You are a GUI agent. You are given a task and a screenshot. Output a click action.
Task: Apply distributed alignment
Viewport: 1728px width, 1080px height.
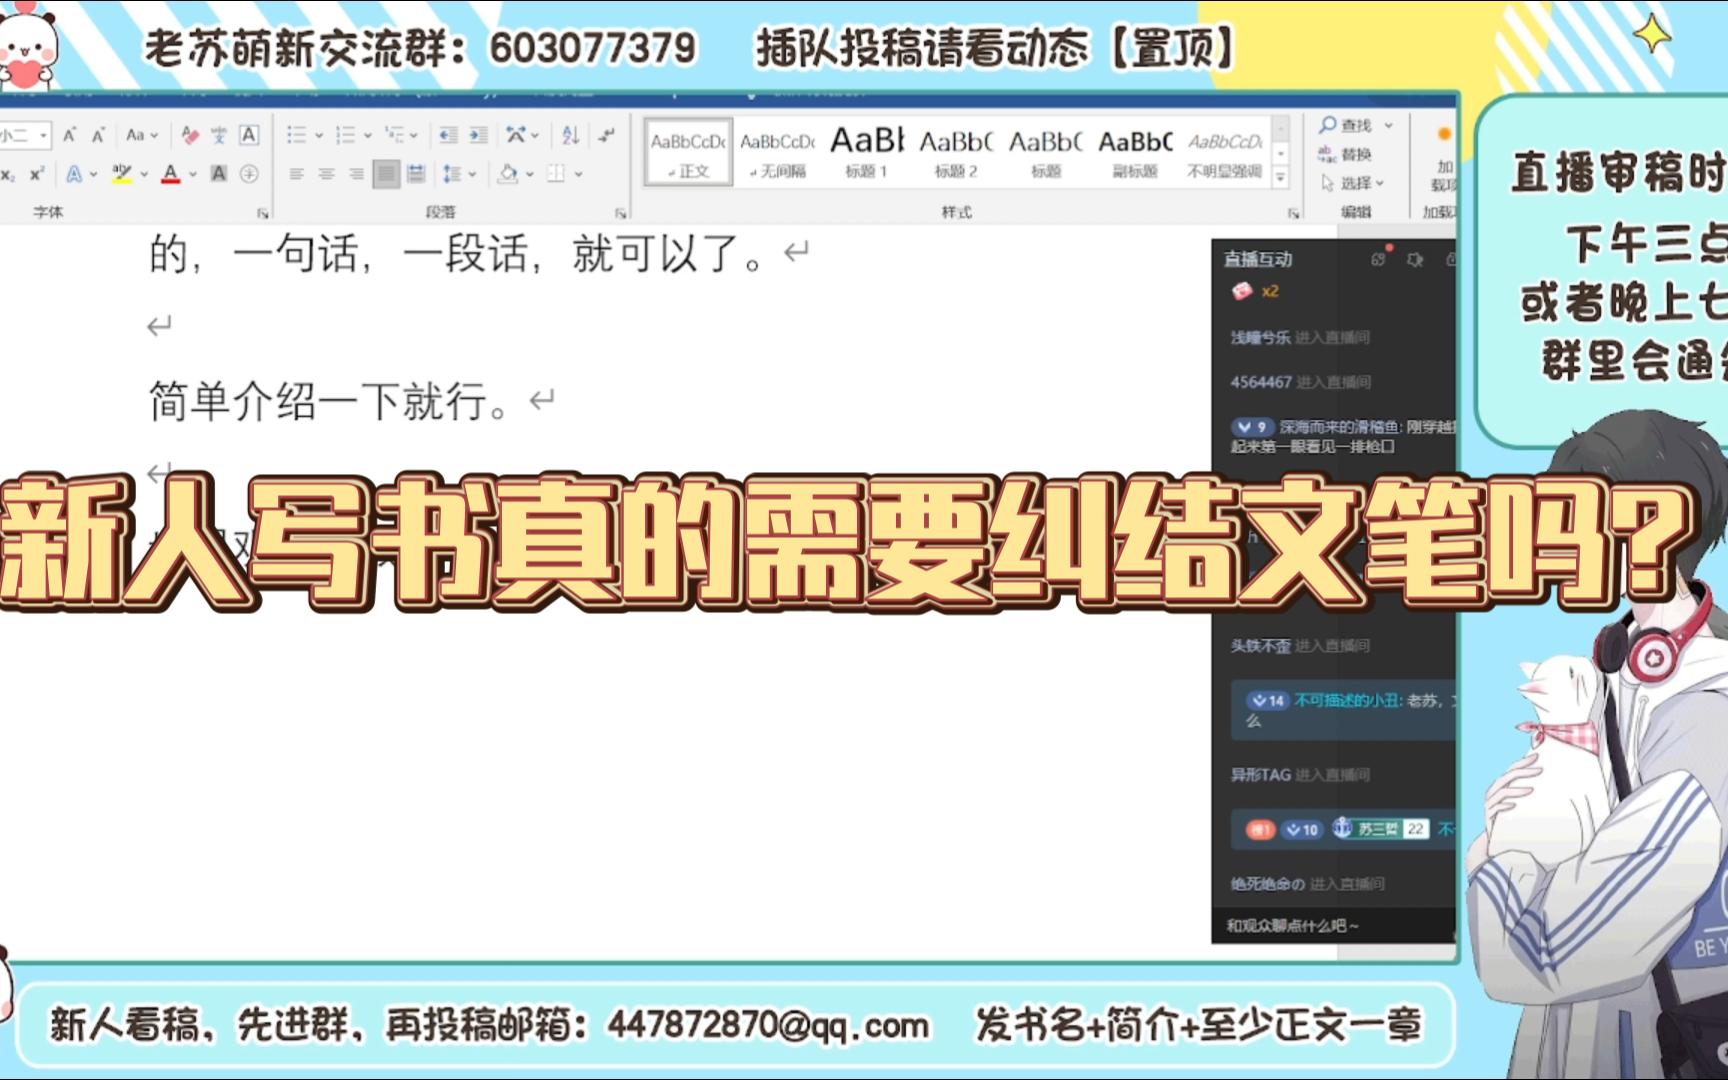(416, 174)
